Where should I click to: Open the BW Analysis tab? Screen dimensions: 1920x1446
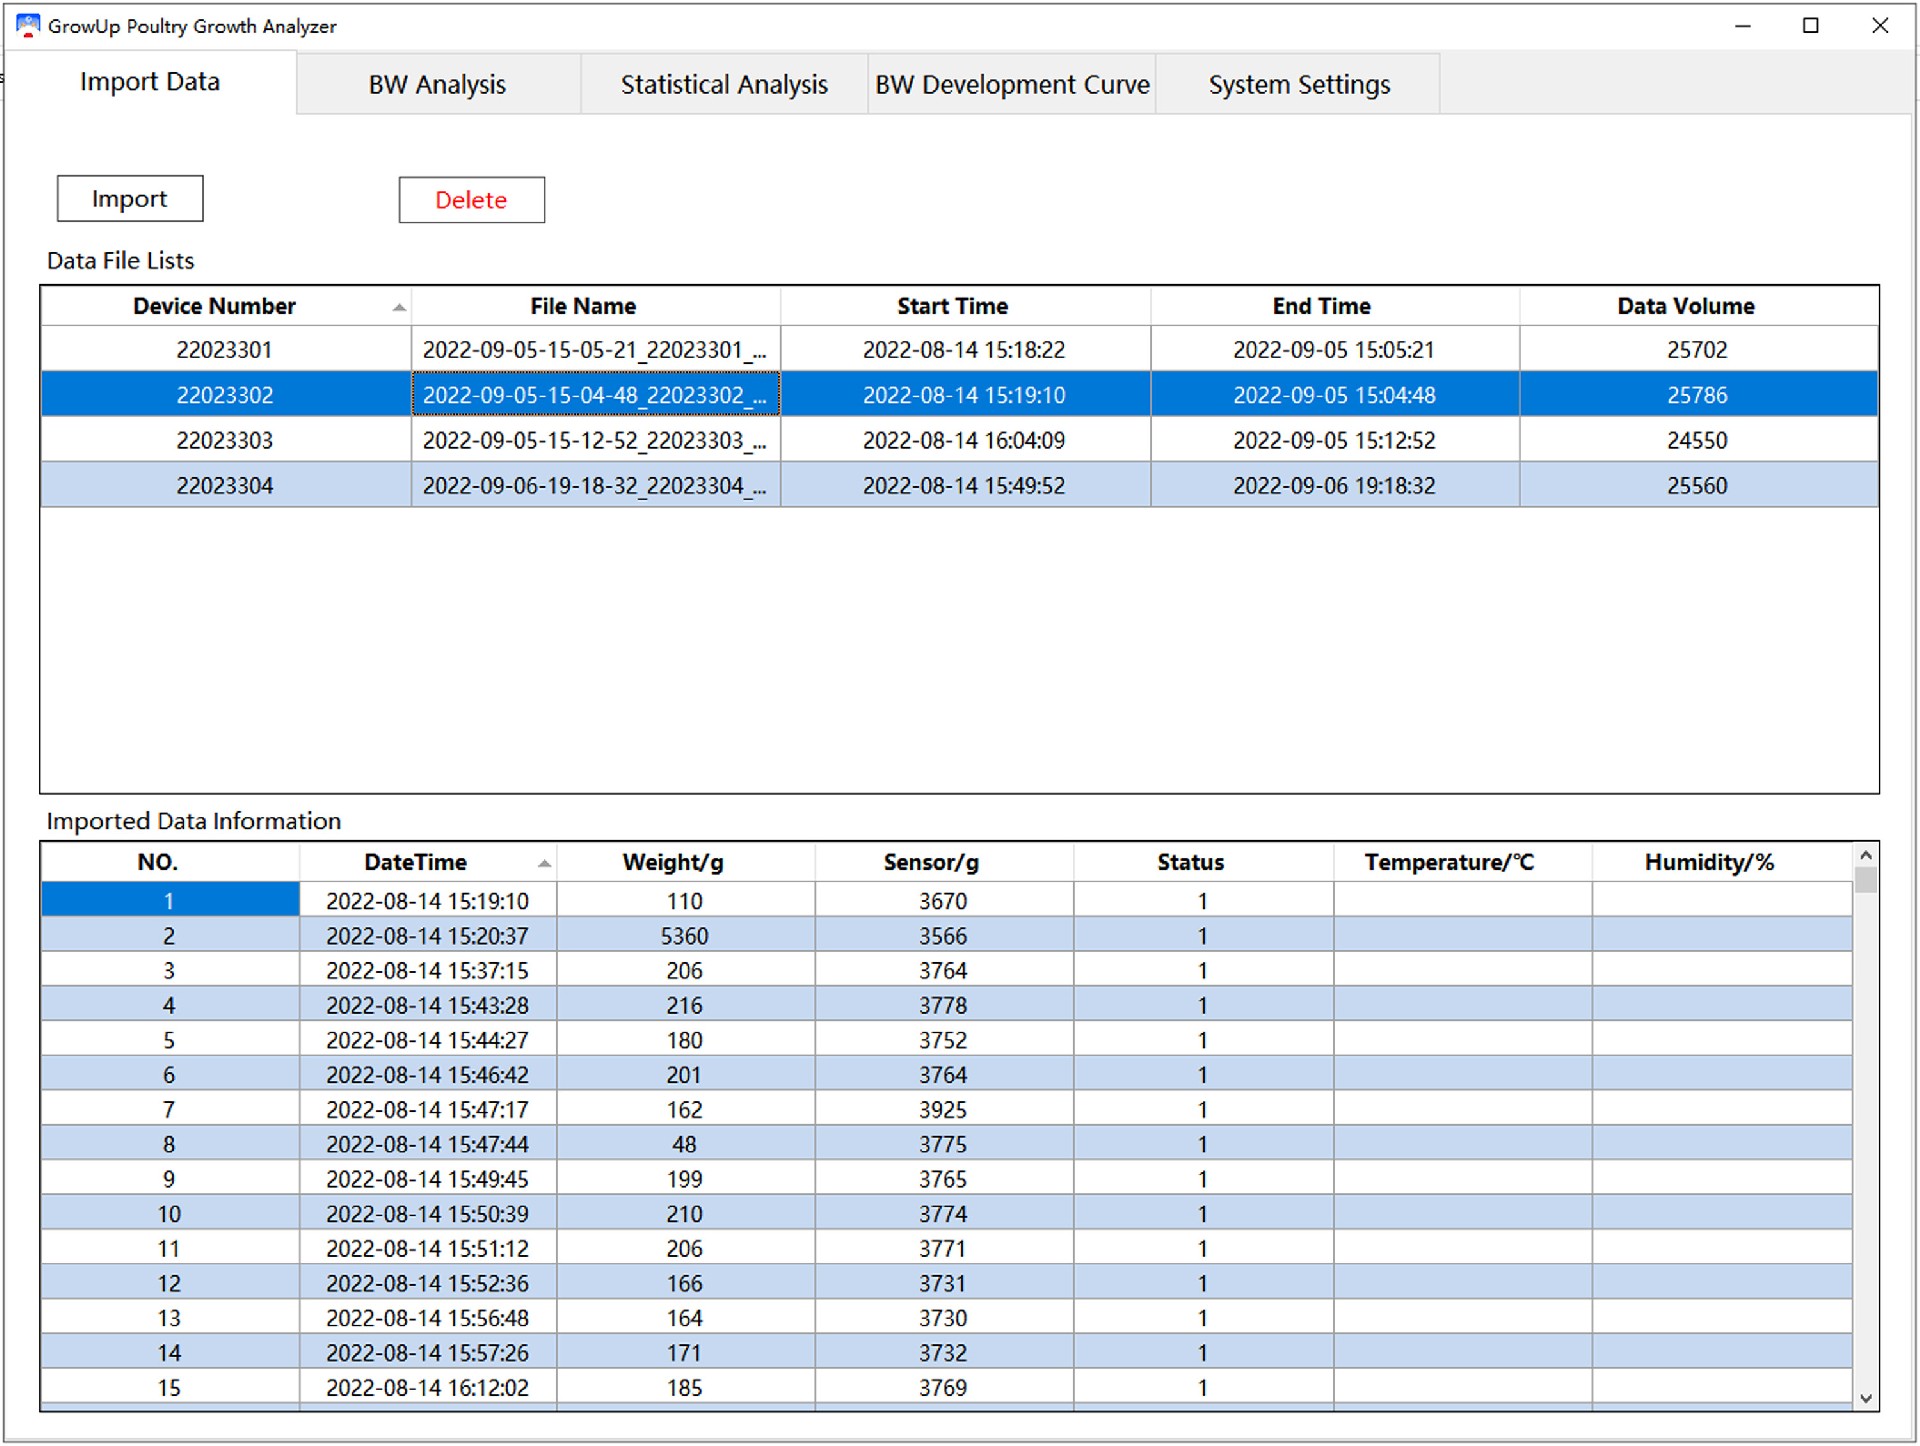[x=437, y=85]
